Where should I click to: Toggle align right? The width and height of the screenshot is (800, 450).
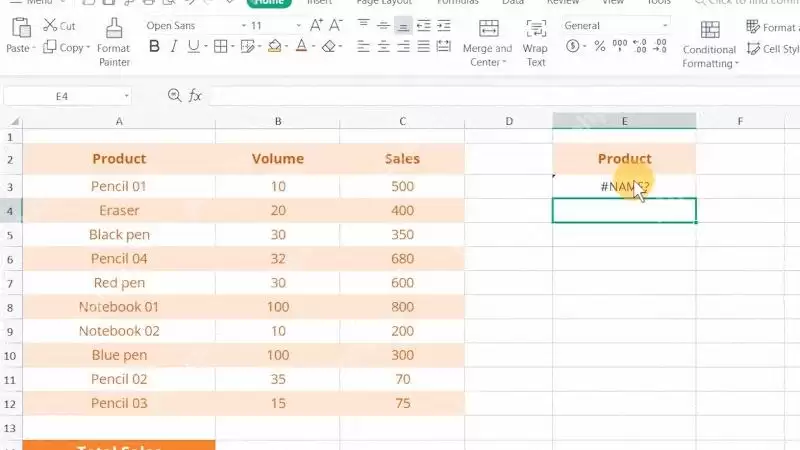point(403,47)
